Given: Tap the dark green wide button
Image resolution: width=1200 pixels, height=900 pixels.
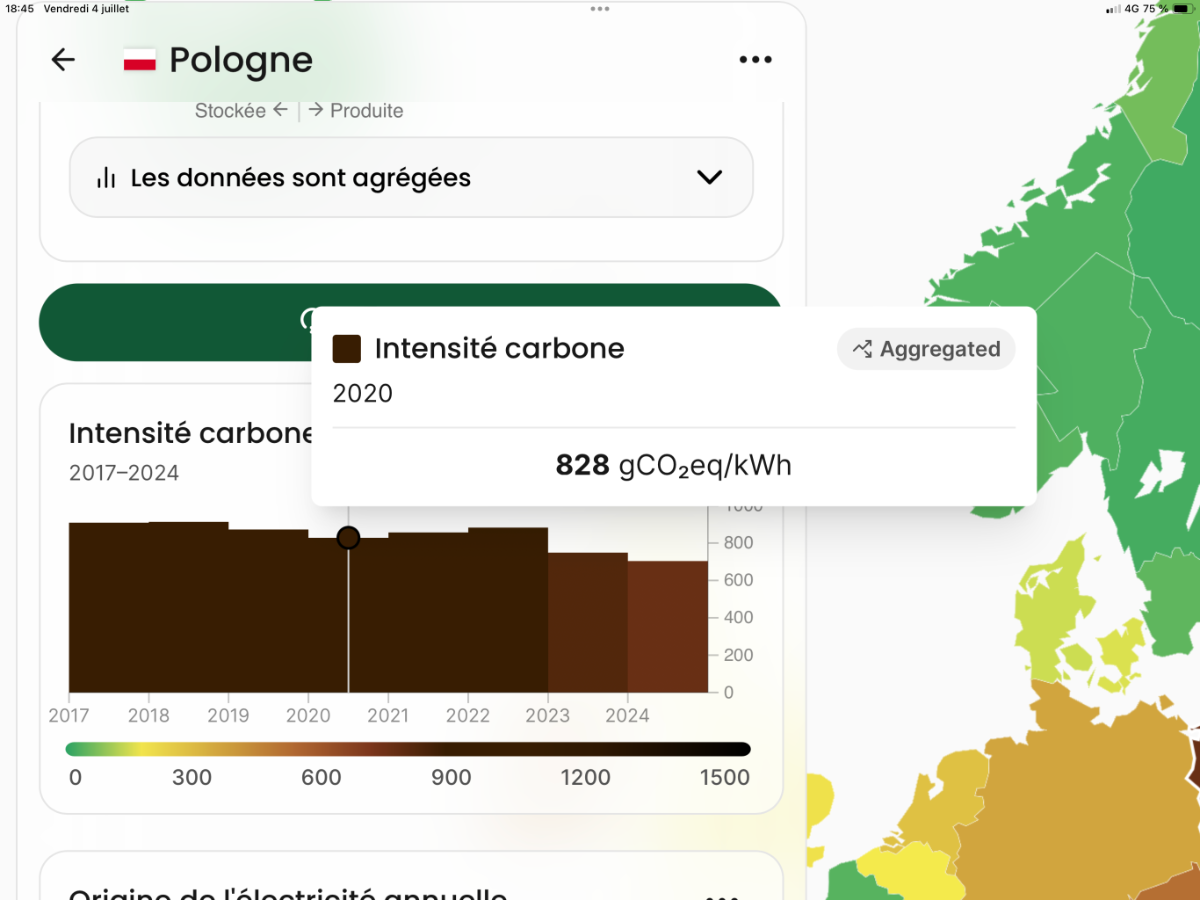Looking at the screenshot, I should point(410,322).
